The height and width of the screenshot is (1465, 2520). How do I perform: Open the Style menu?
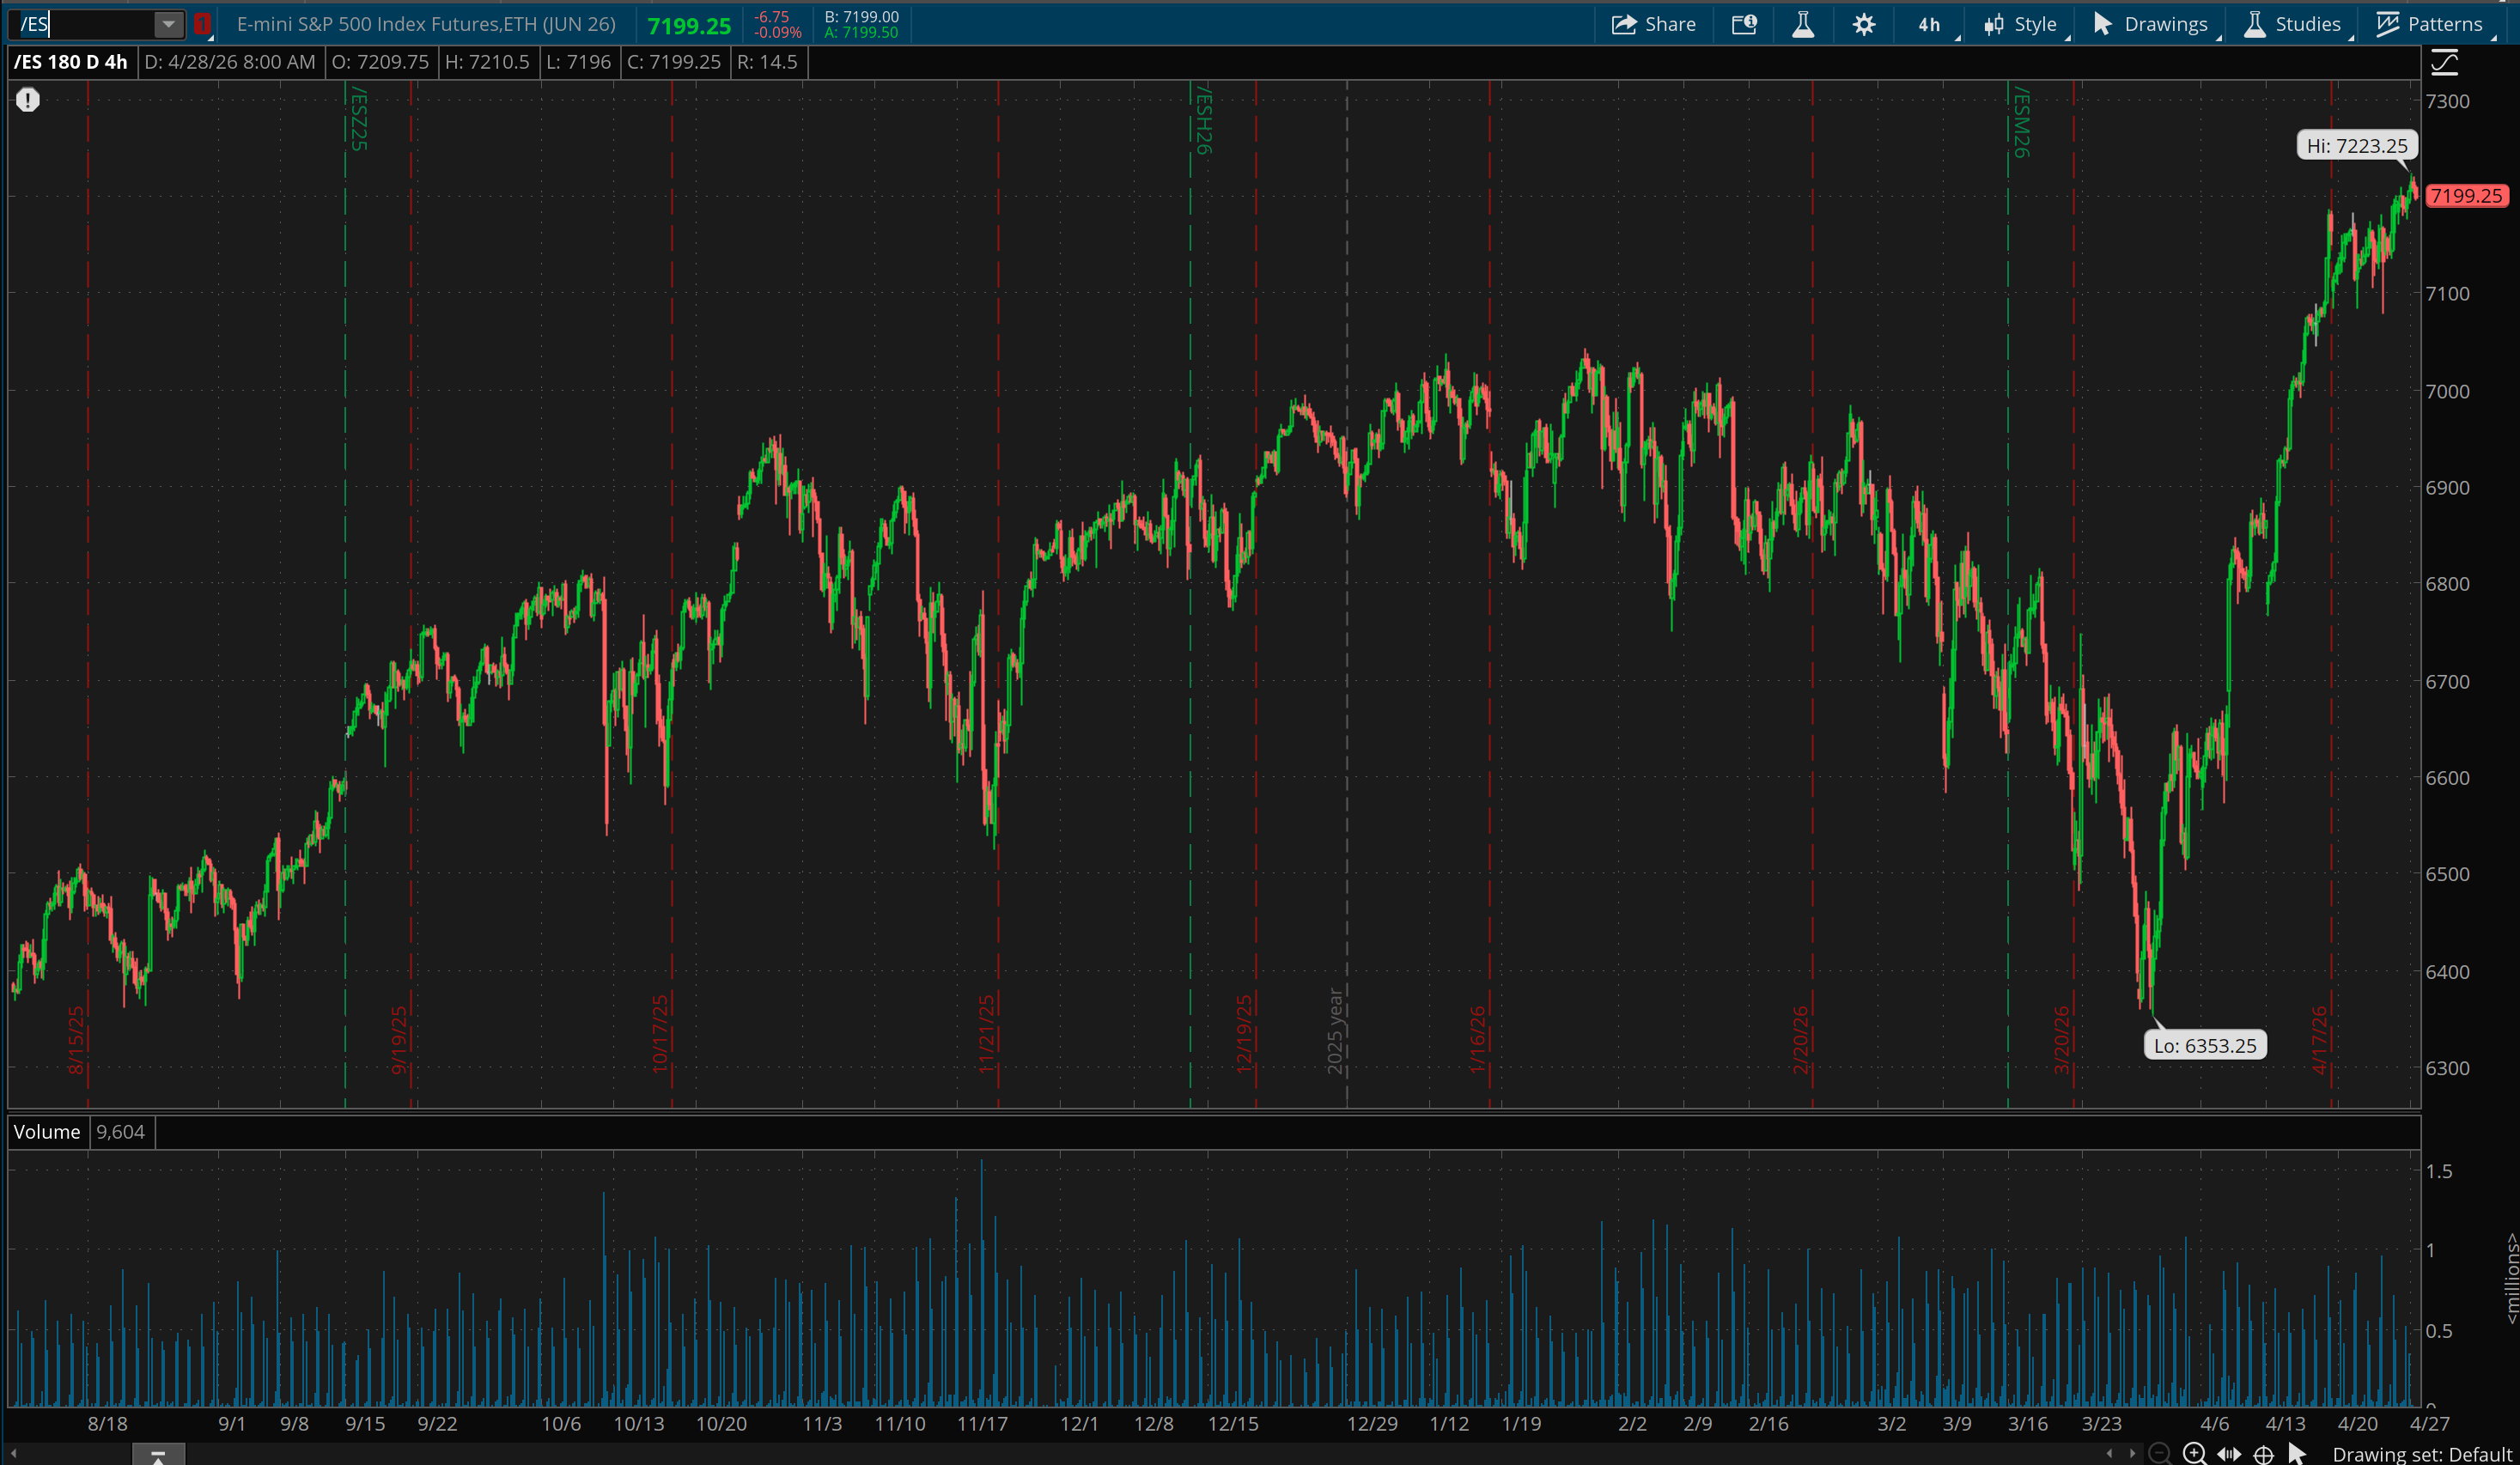click(2021, 24)
